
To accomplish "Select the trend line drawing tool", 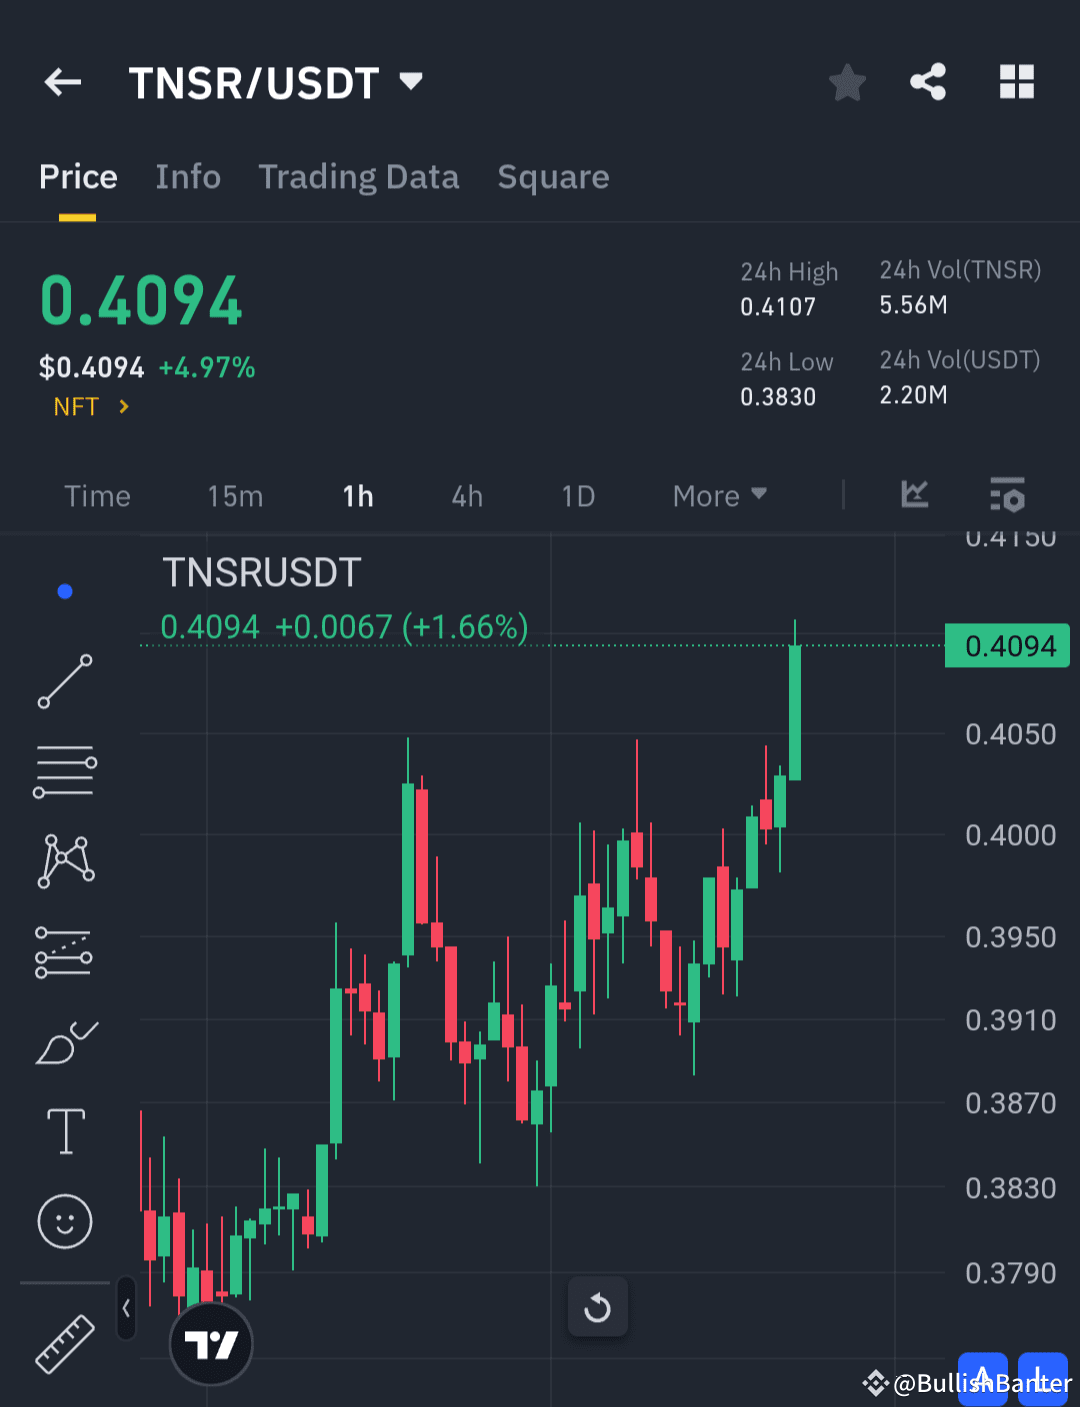I will point(64,683).
